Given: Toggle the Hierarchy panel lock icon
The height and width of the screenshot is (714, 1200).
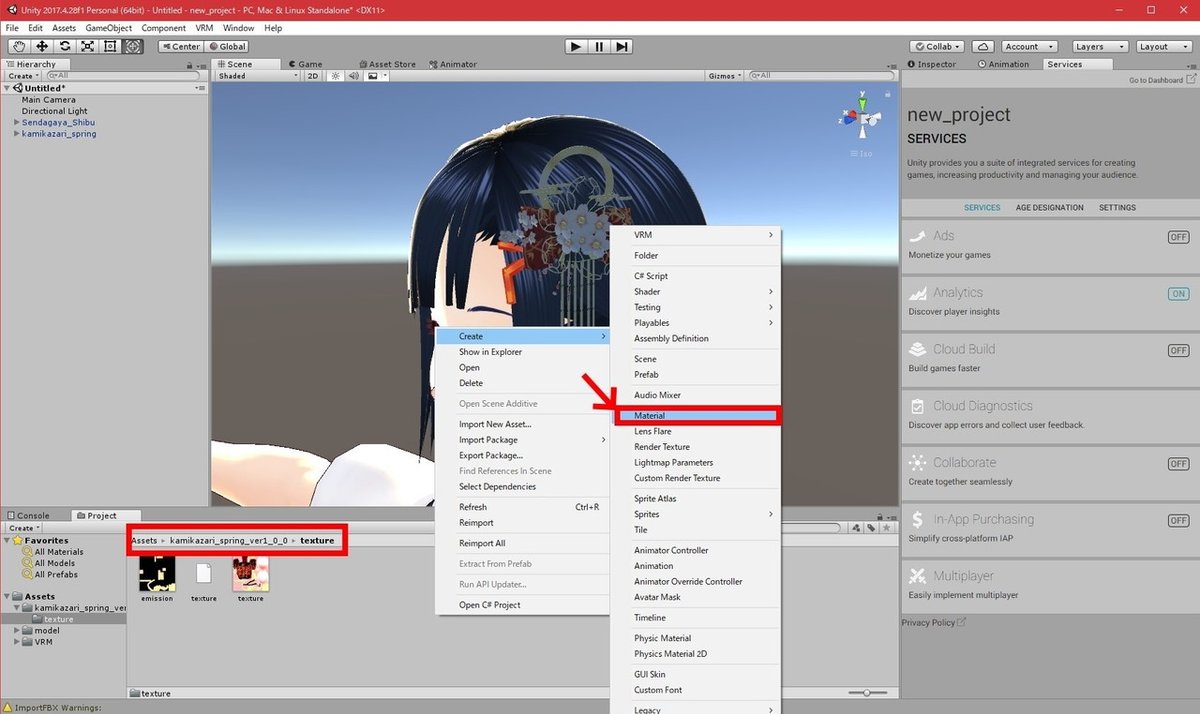Looking at the screenshot, I should (x=190, y=64).
